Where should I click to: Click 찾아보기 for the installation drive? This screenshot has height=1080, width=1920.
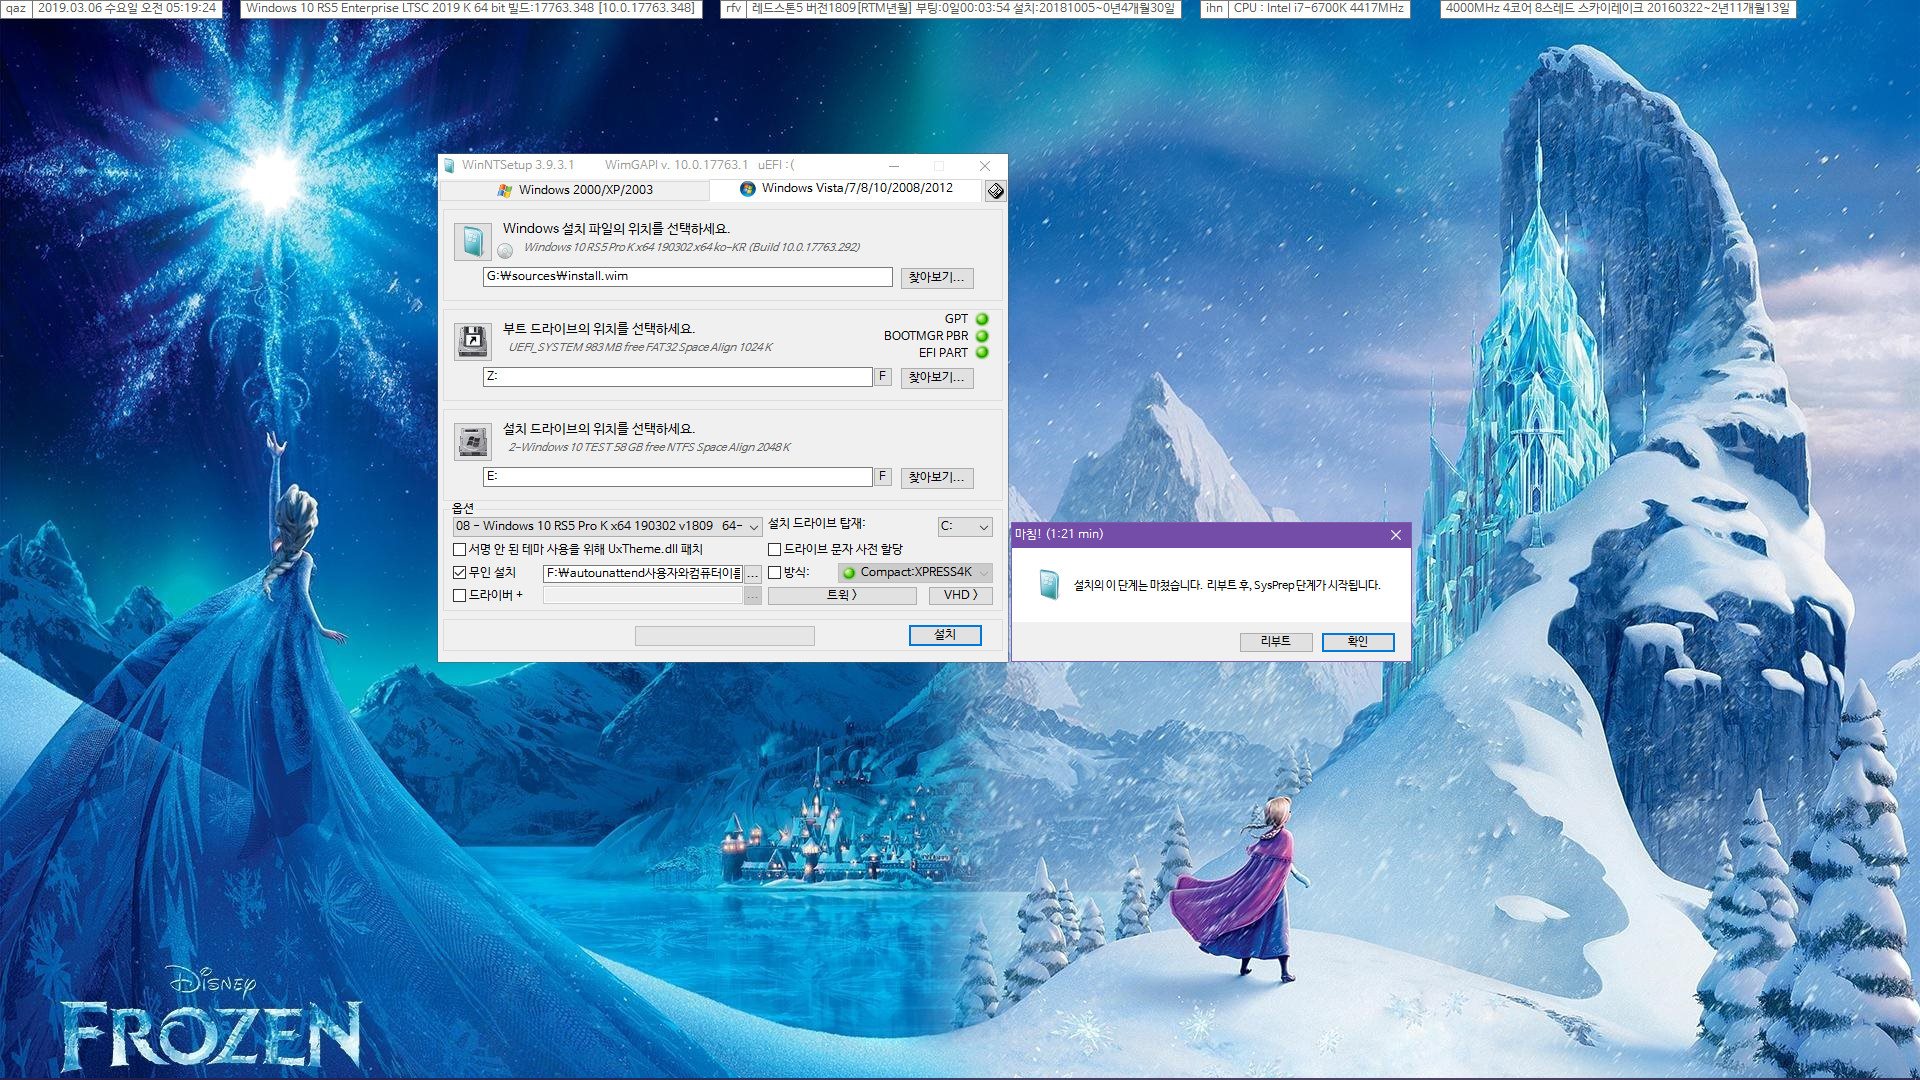[x=937, y=478]
